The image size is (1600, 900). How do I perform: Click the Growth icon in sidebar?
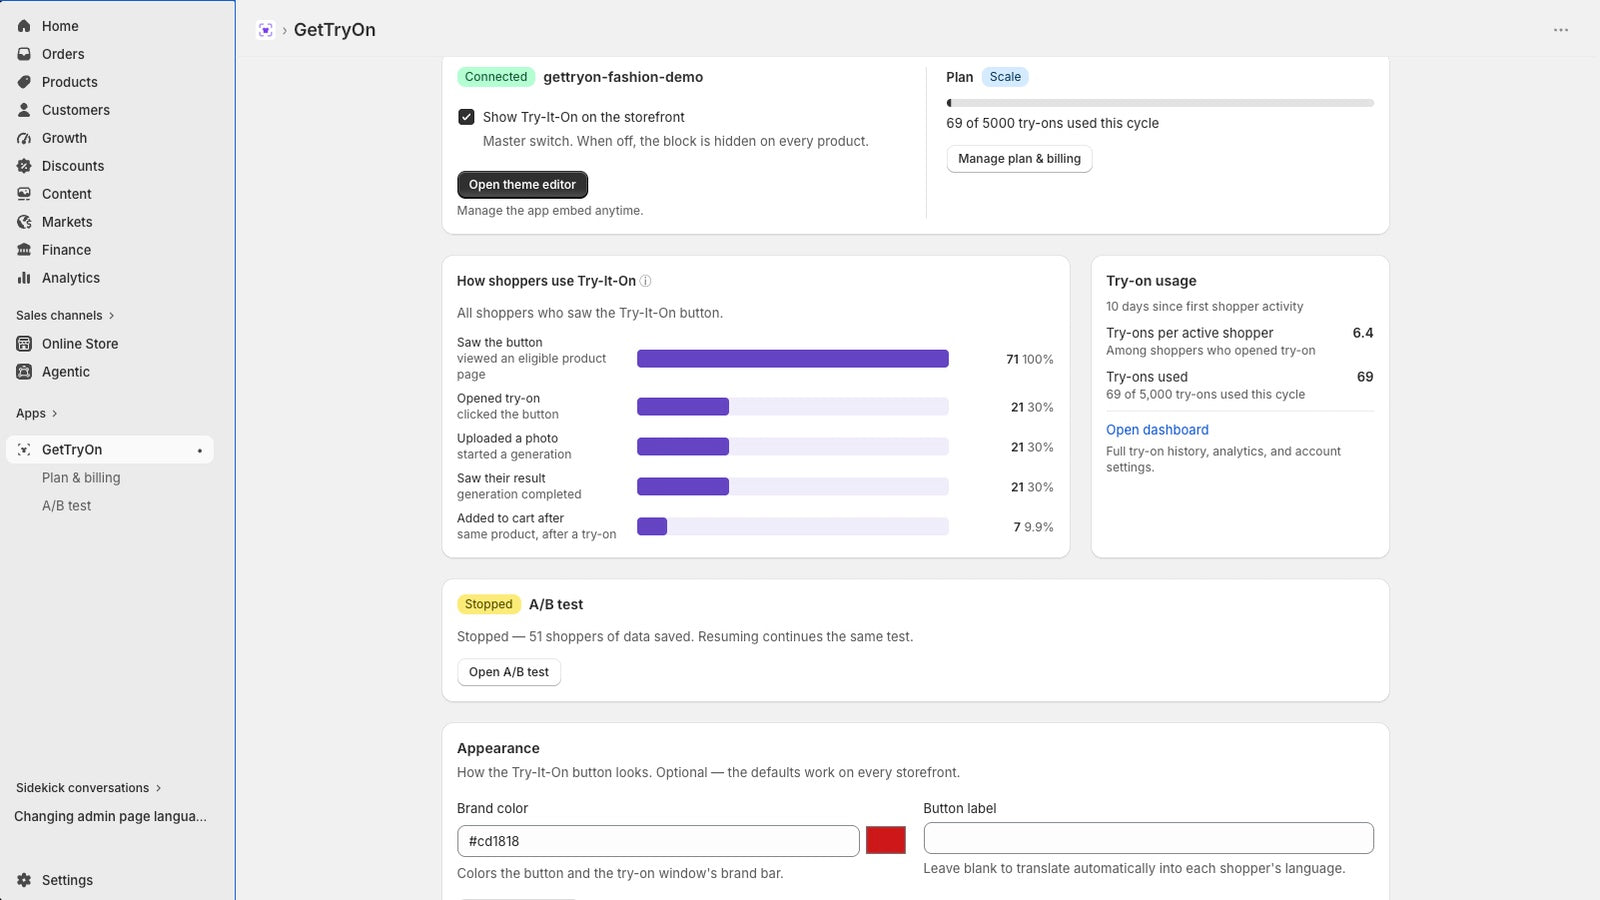(x=24, y=138)
